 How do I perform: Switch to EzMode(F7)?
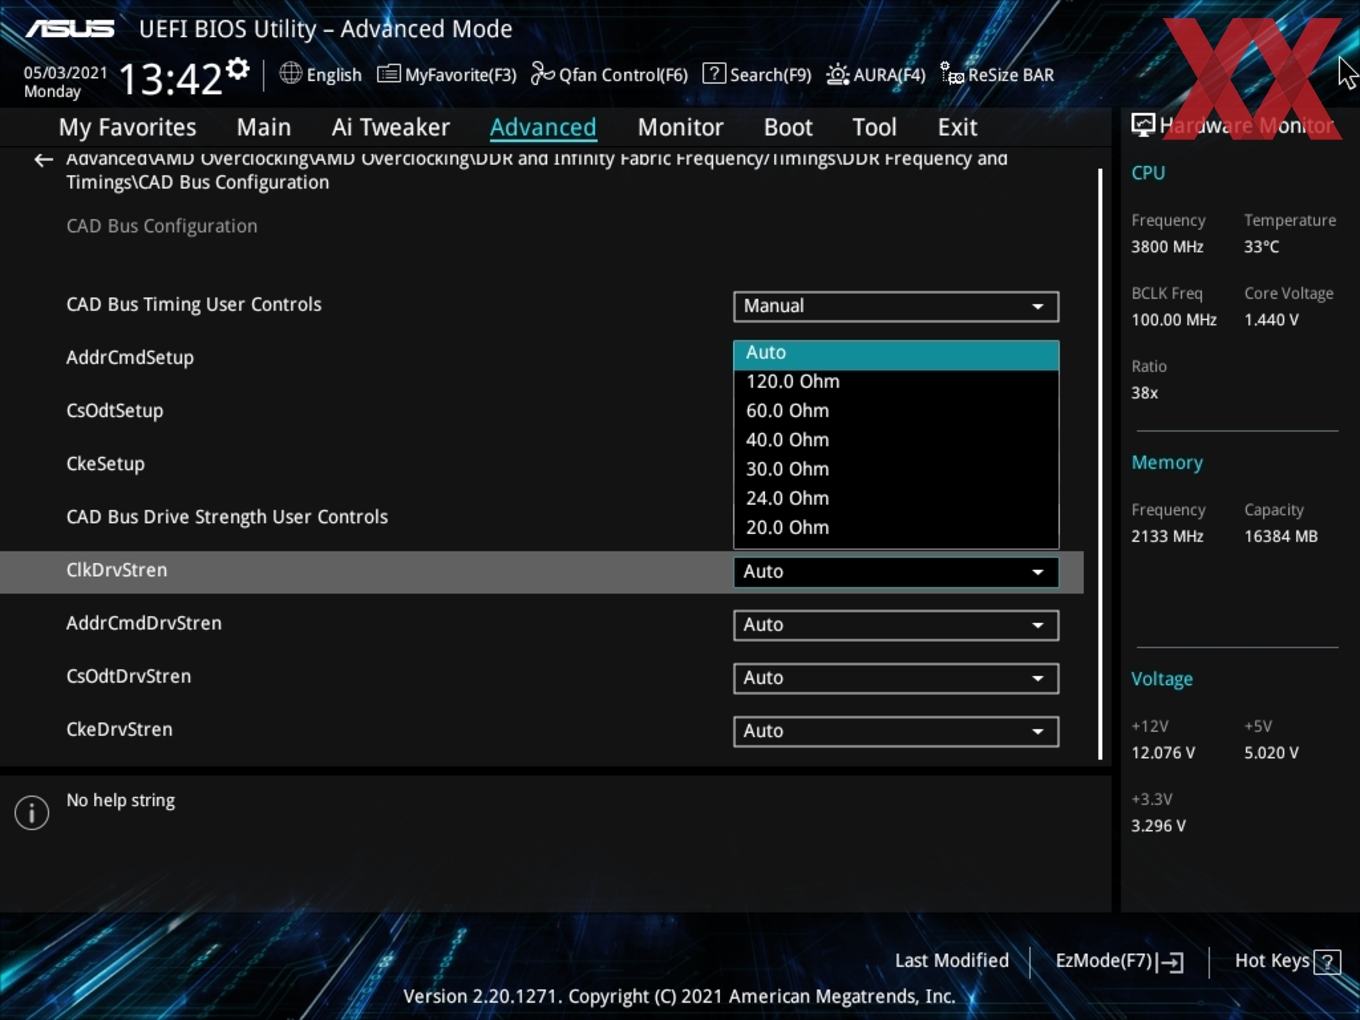pos(1119,961)
